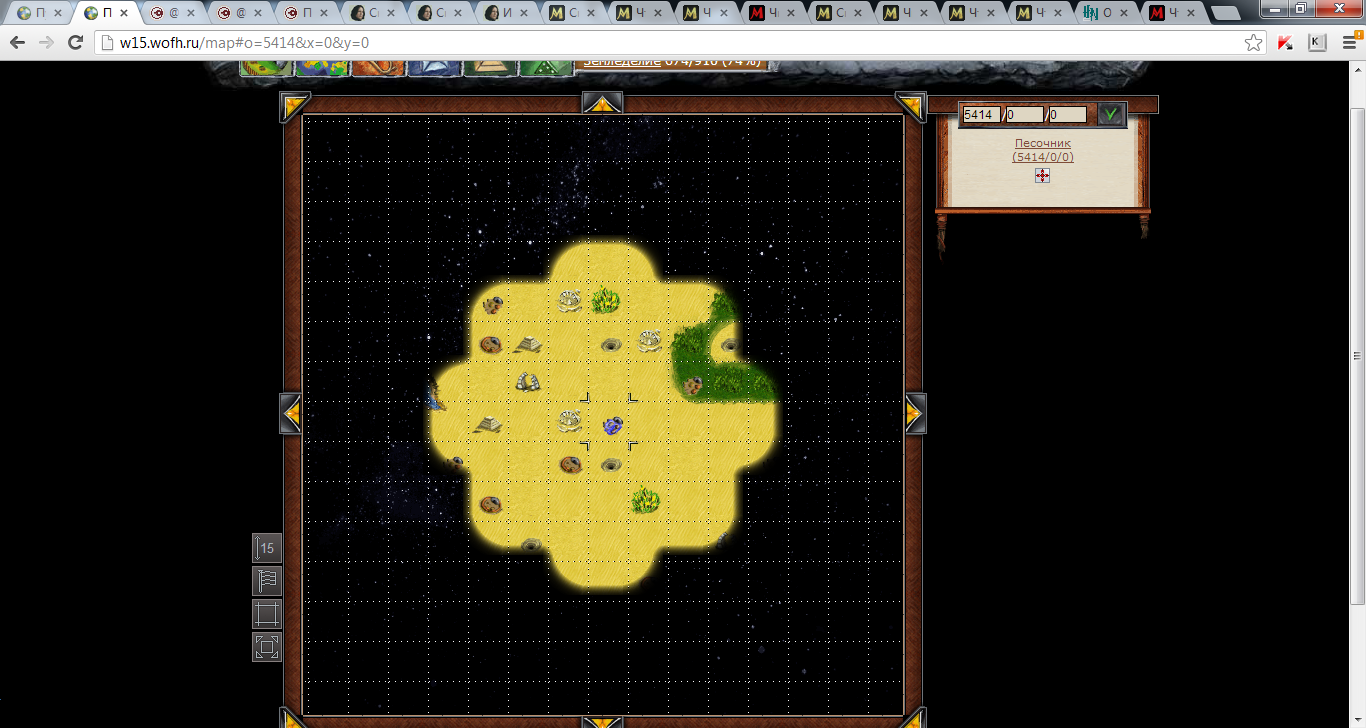Screen dimensions: 1366x728
Task: Click the last coordinate field beside the checkmark
Action: point(1067,115)
